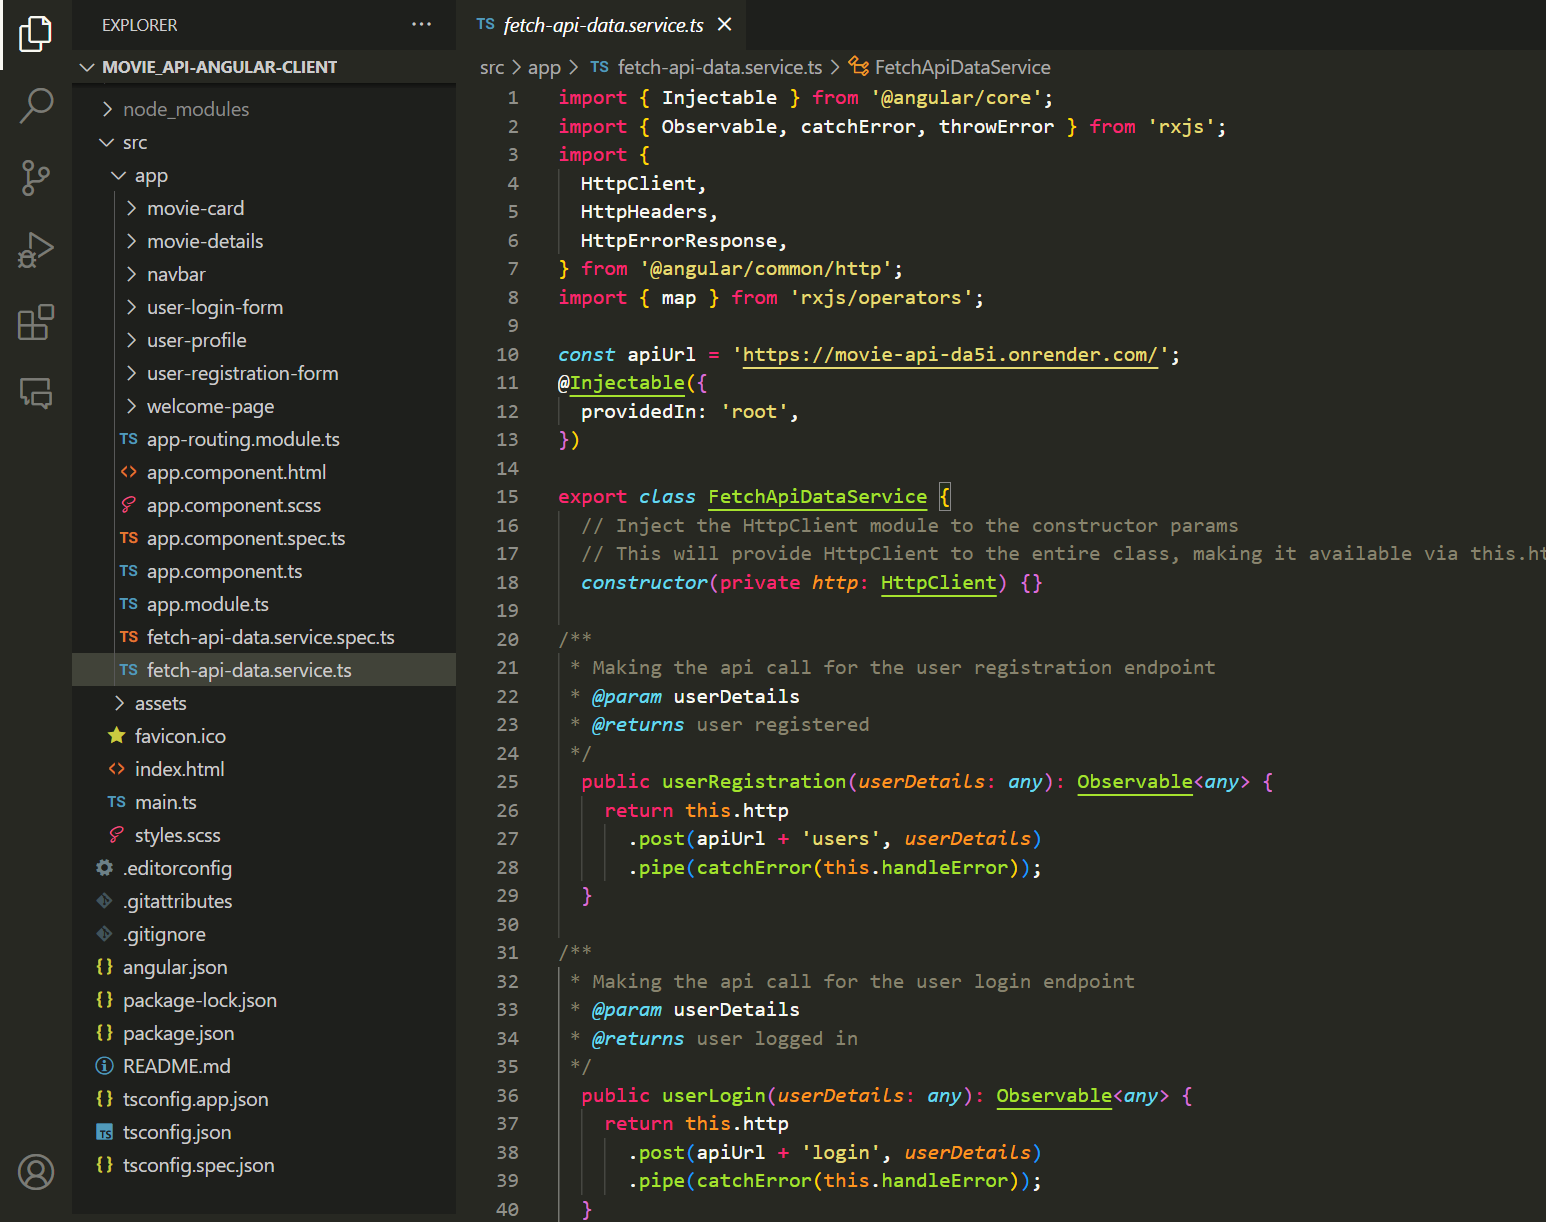Open app.component.html file

pyautogui.click(x=264, y=472)
